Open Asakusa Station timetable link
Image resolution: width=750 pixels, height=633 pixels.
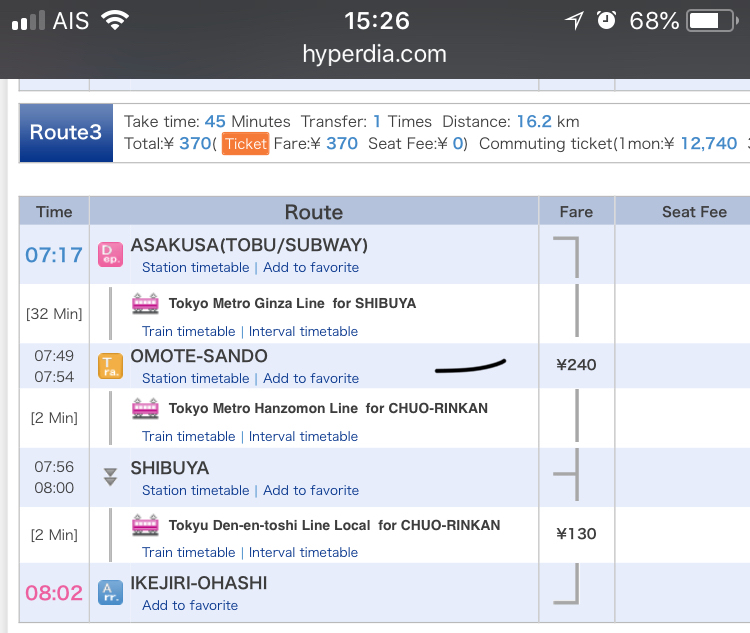coord(196,267)
